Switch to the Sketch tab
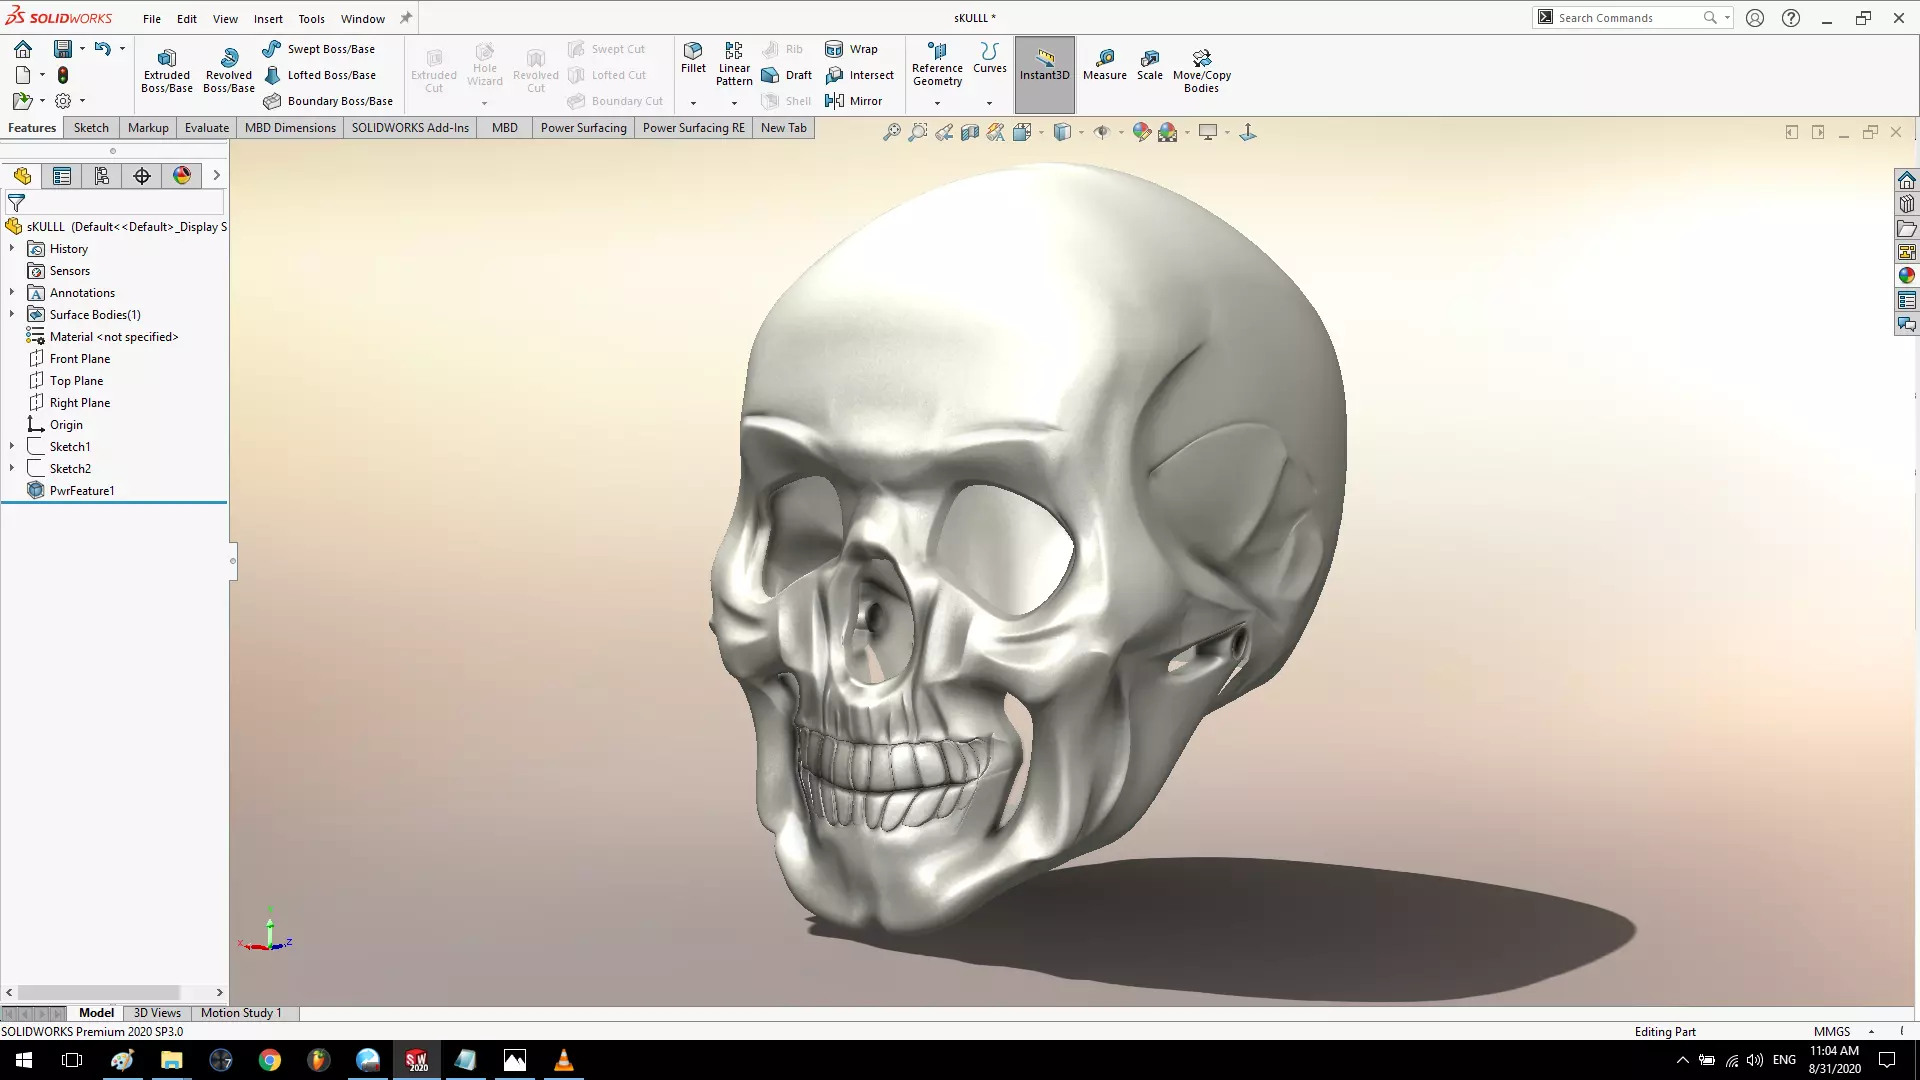The width and height of the screenshot is (1920, 1080). coord(91,128)
